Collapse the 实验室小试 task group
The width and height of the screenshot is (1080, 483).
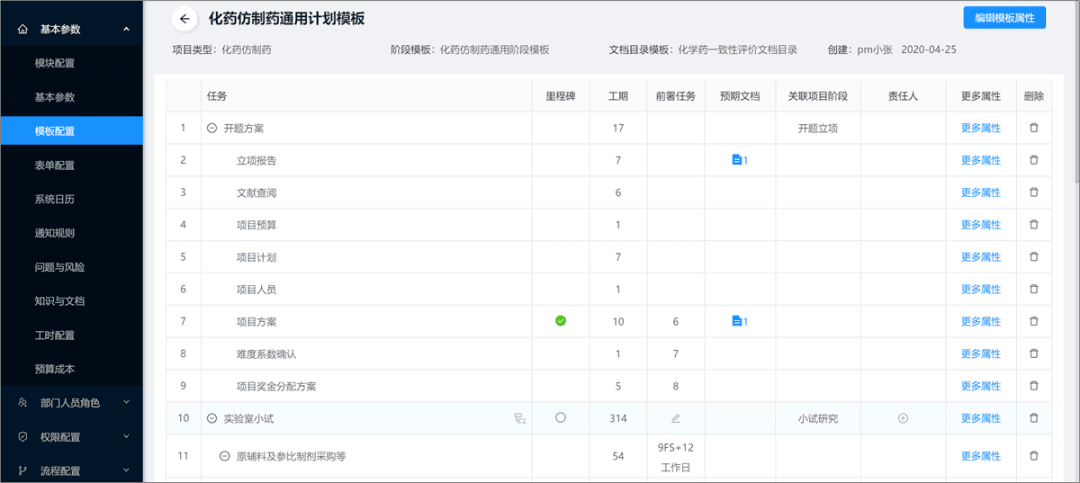(212, 418)
